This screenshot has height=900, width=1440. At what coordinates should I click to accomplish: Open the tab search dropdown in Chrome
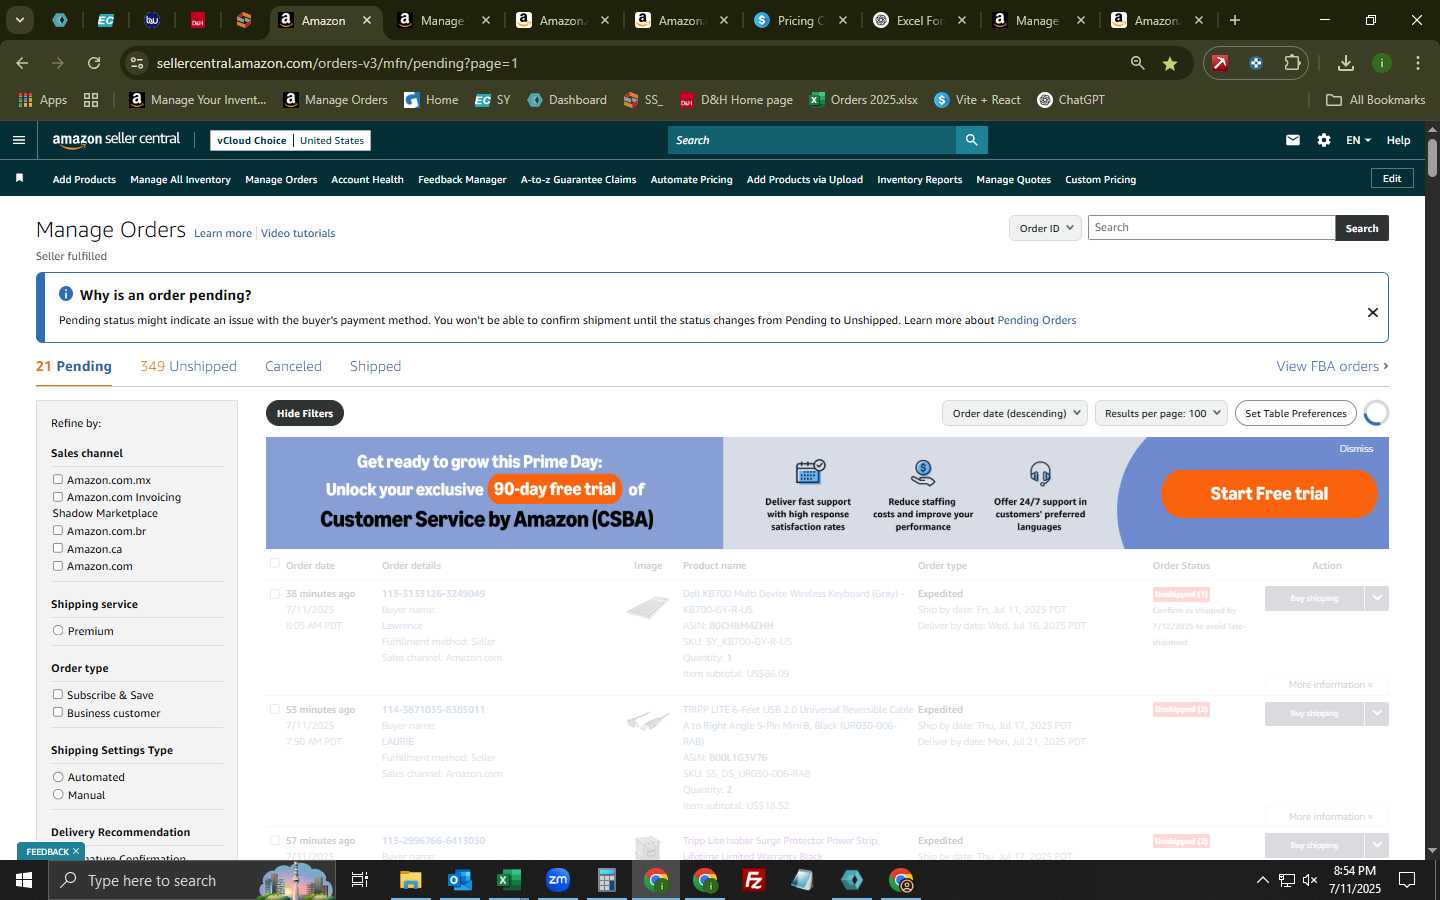[19, 20]
